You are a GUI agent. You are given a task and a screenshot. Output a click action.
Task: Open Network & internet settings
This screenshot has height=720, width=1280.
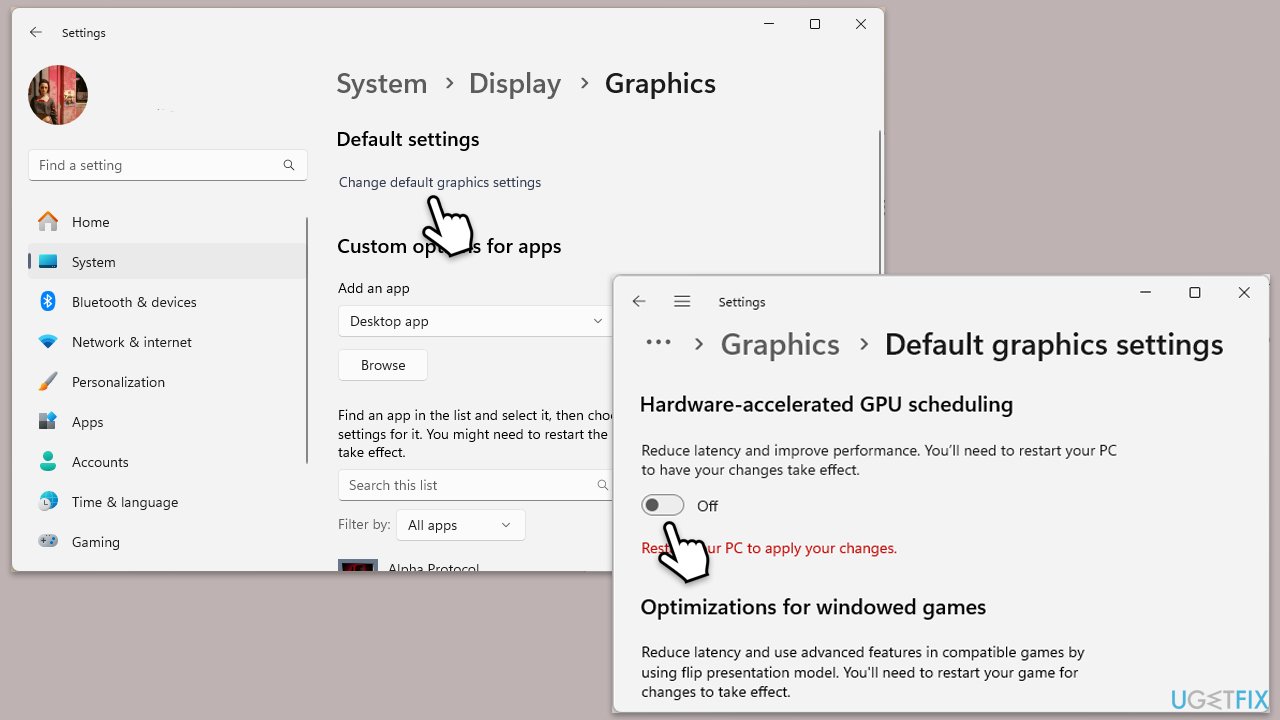(168, 342)
